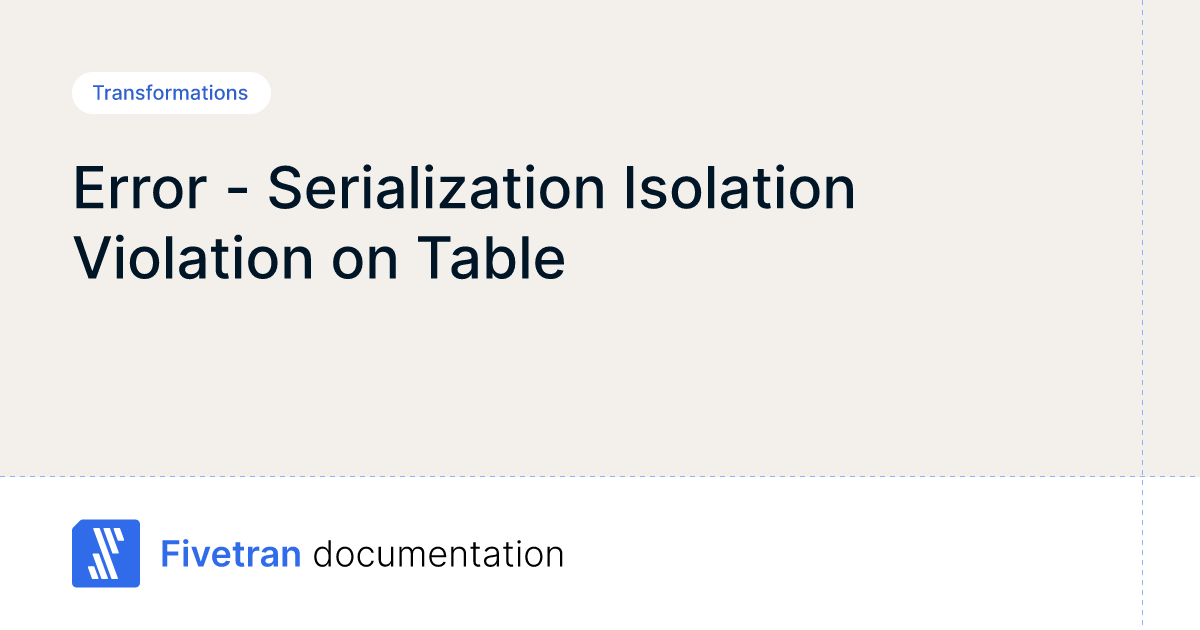The image size is (1200, 630).
Task: Click the word Serialization in heading
Action: point(437,188)
